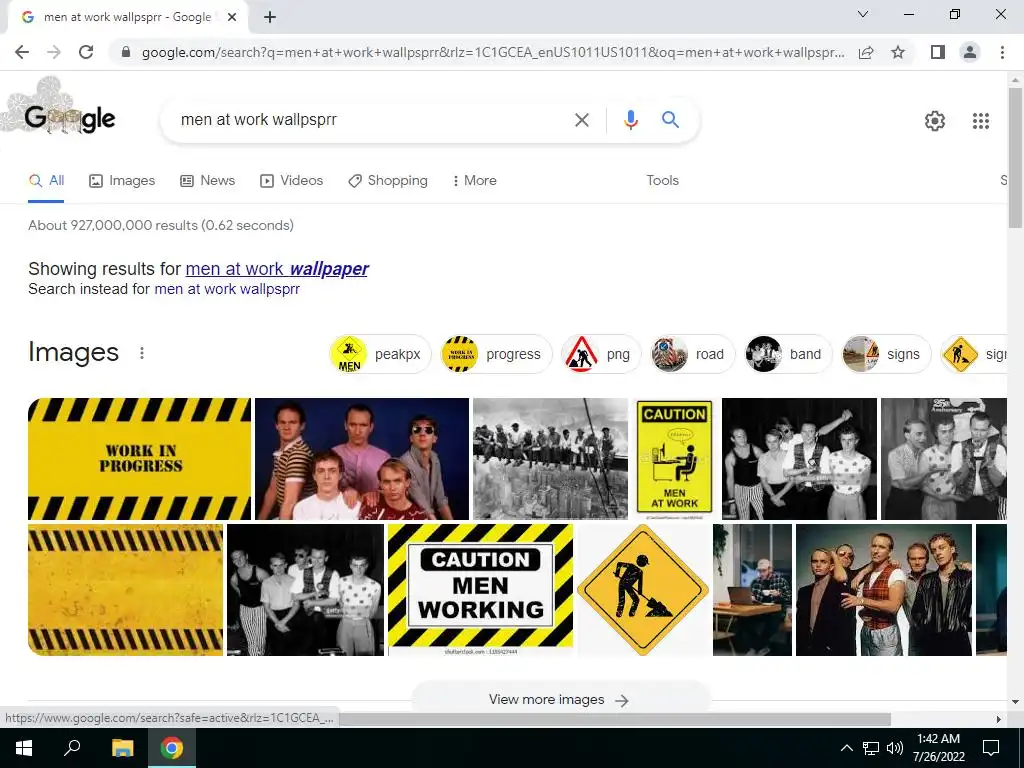Show hidden system tray icons
The image size is (1024, 768).
(846, 748)
